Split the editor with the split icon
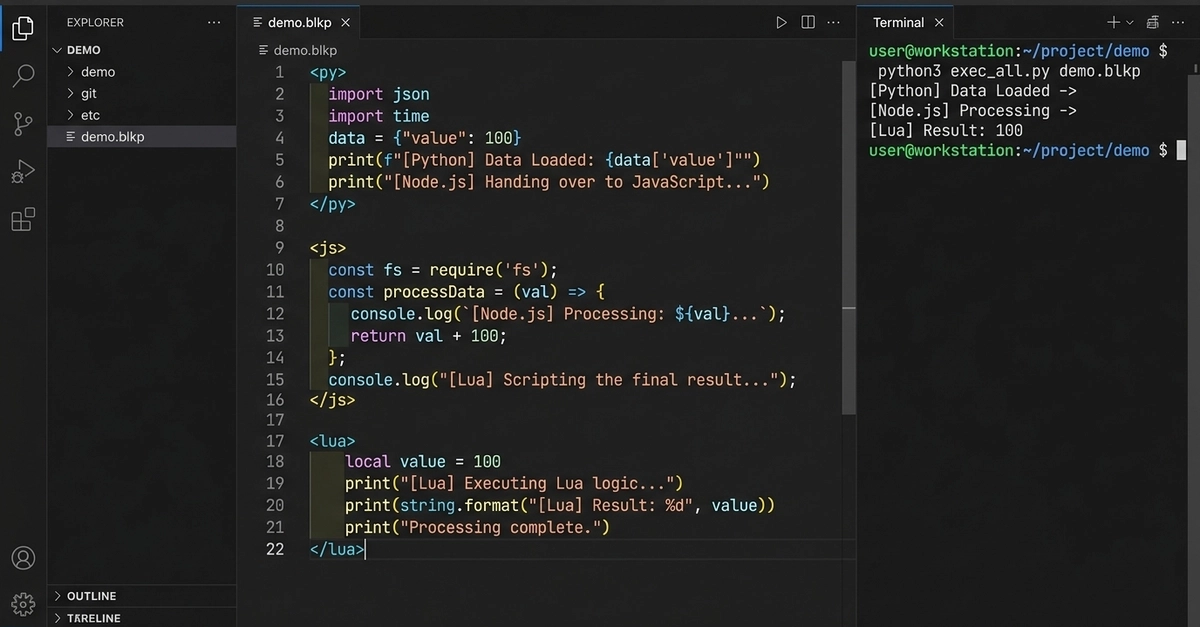This screenshot has width=1200, height=627. click(808, 22)
